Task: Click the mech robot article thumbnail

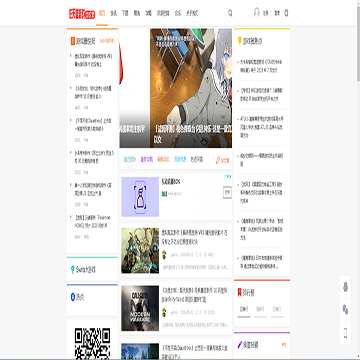Action: tap(140, 251)
